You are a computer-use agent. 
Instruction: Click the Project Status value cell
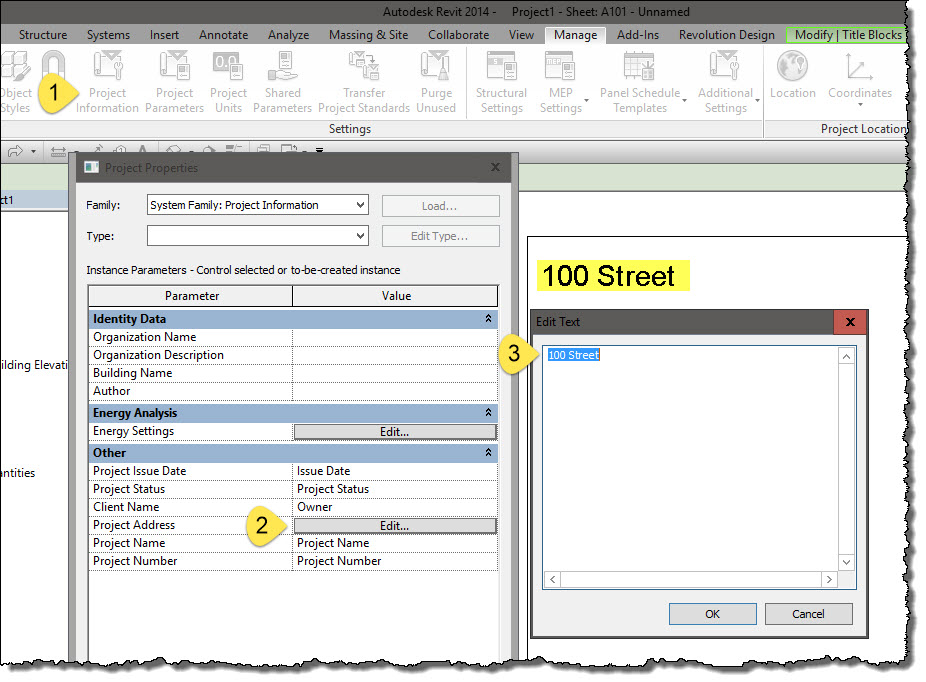point(394,489)
